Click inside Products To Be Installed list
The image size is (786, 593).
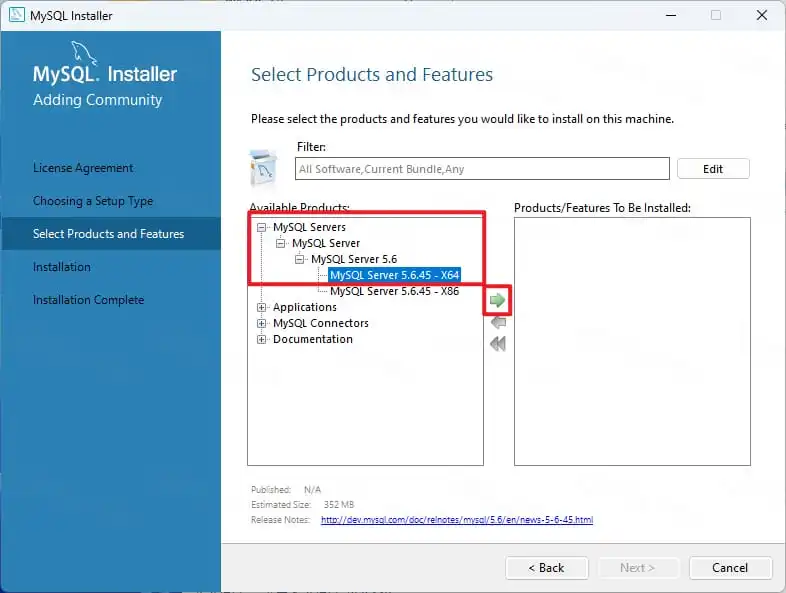pos(632,341)
